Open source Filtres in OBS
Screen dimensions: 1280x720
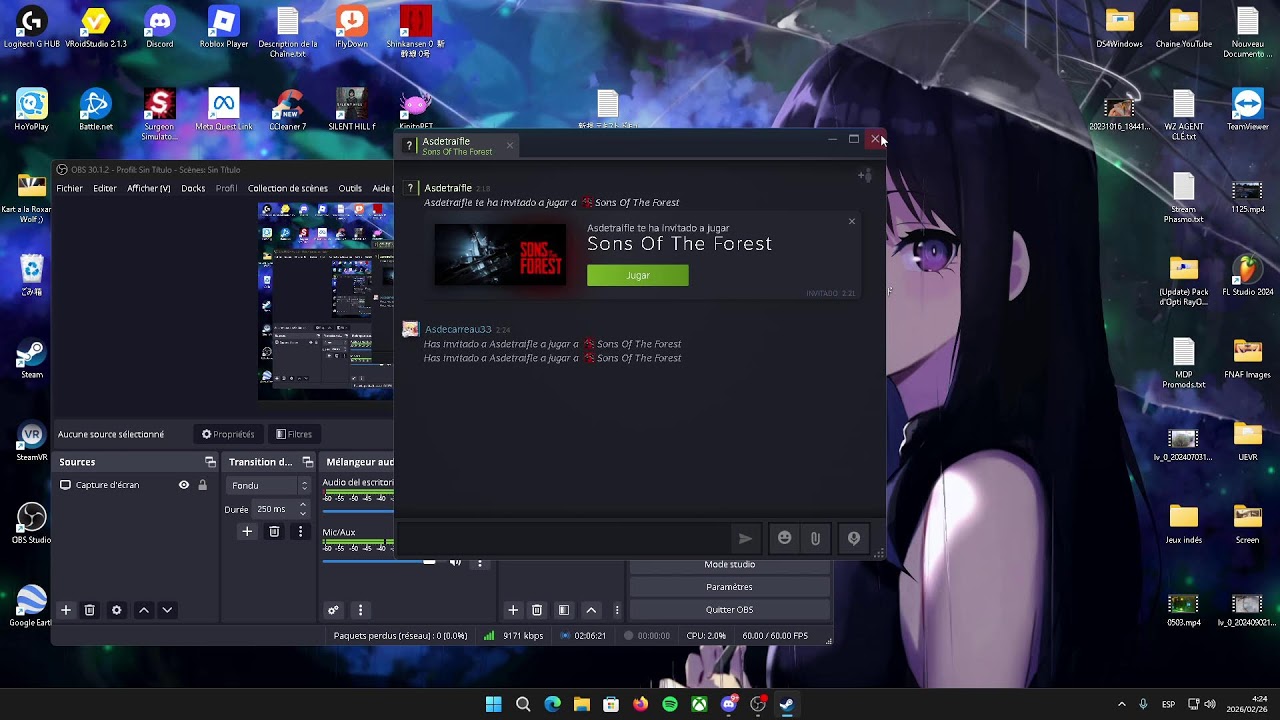[294, 434]
